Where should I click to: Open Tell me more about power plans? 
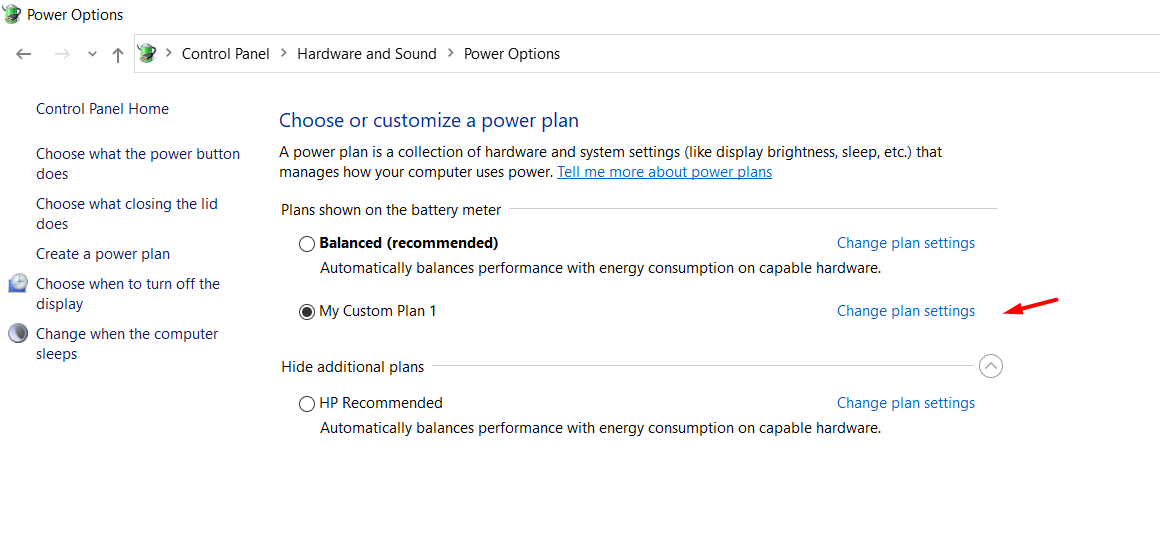click(664, 172)
